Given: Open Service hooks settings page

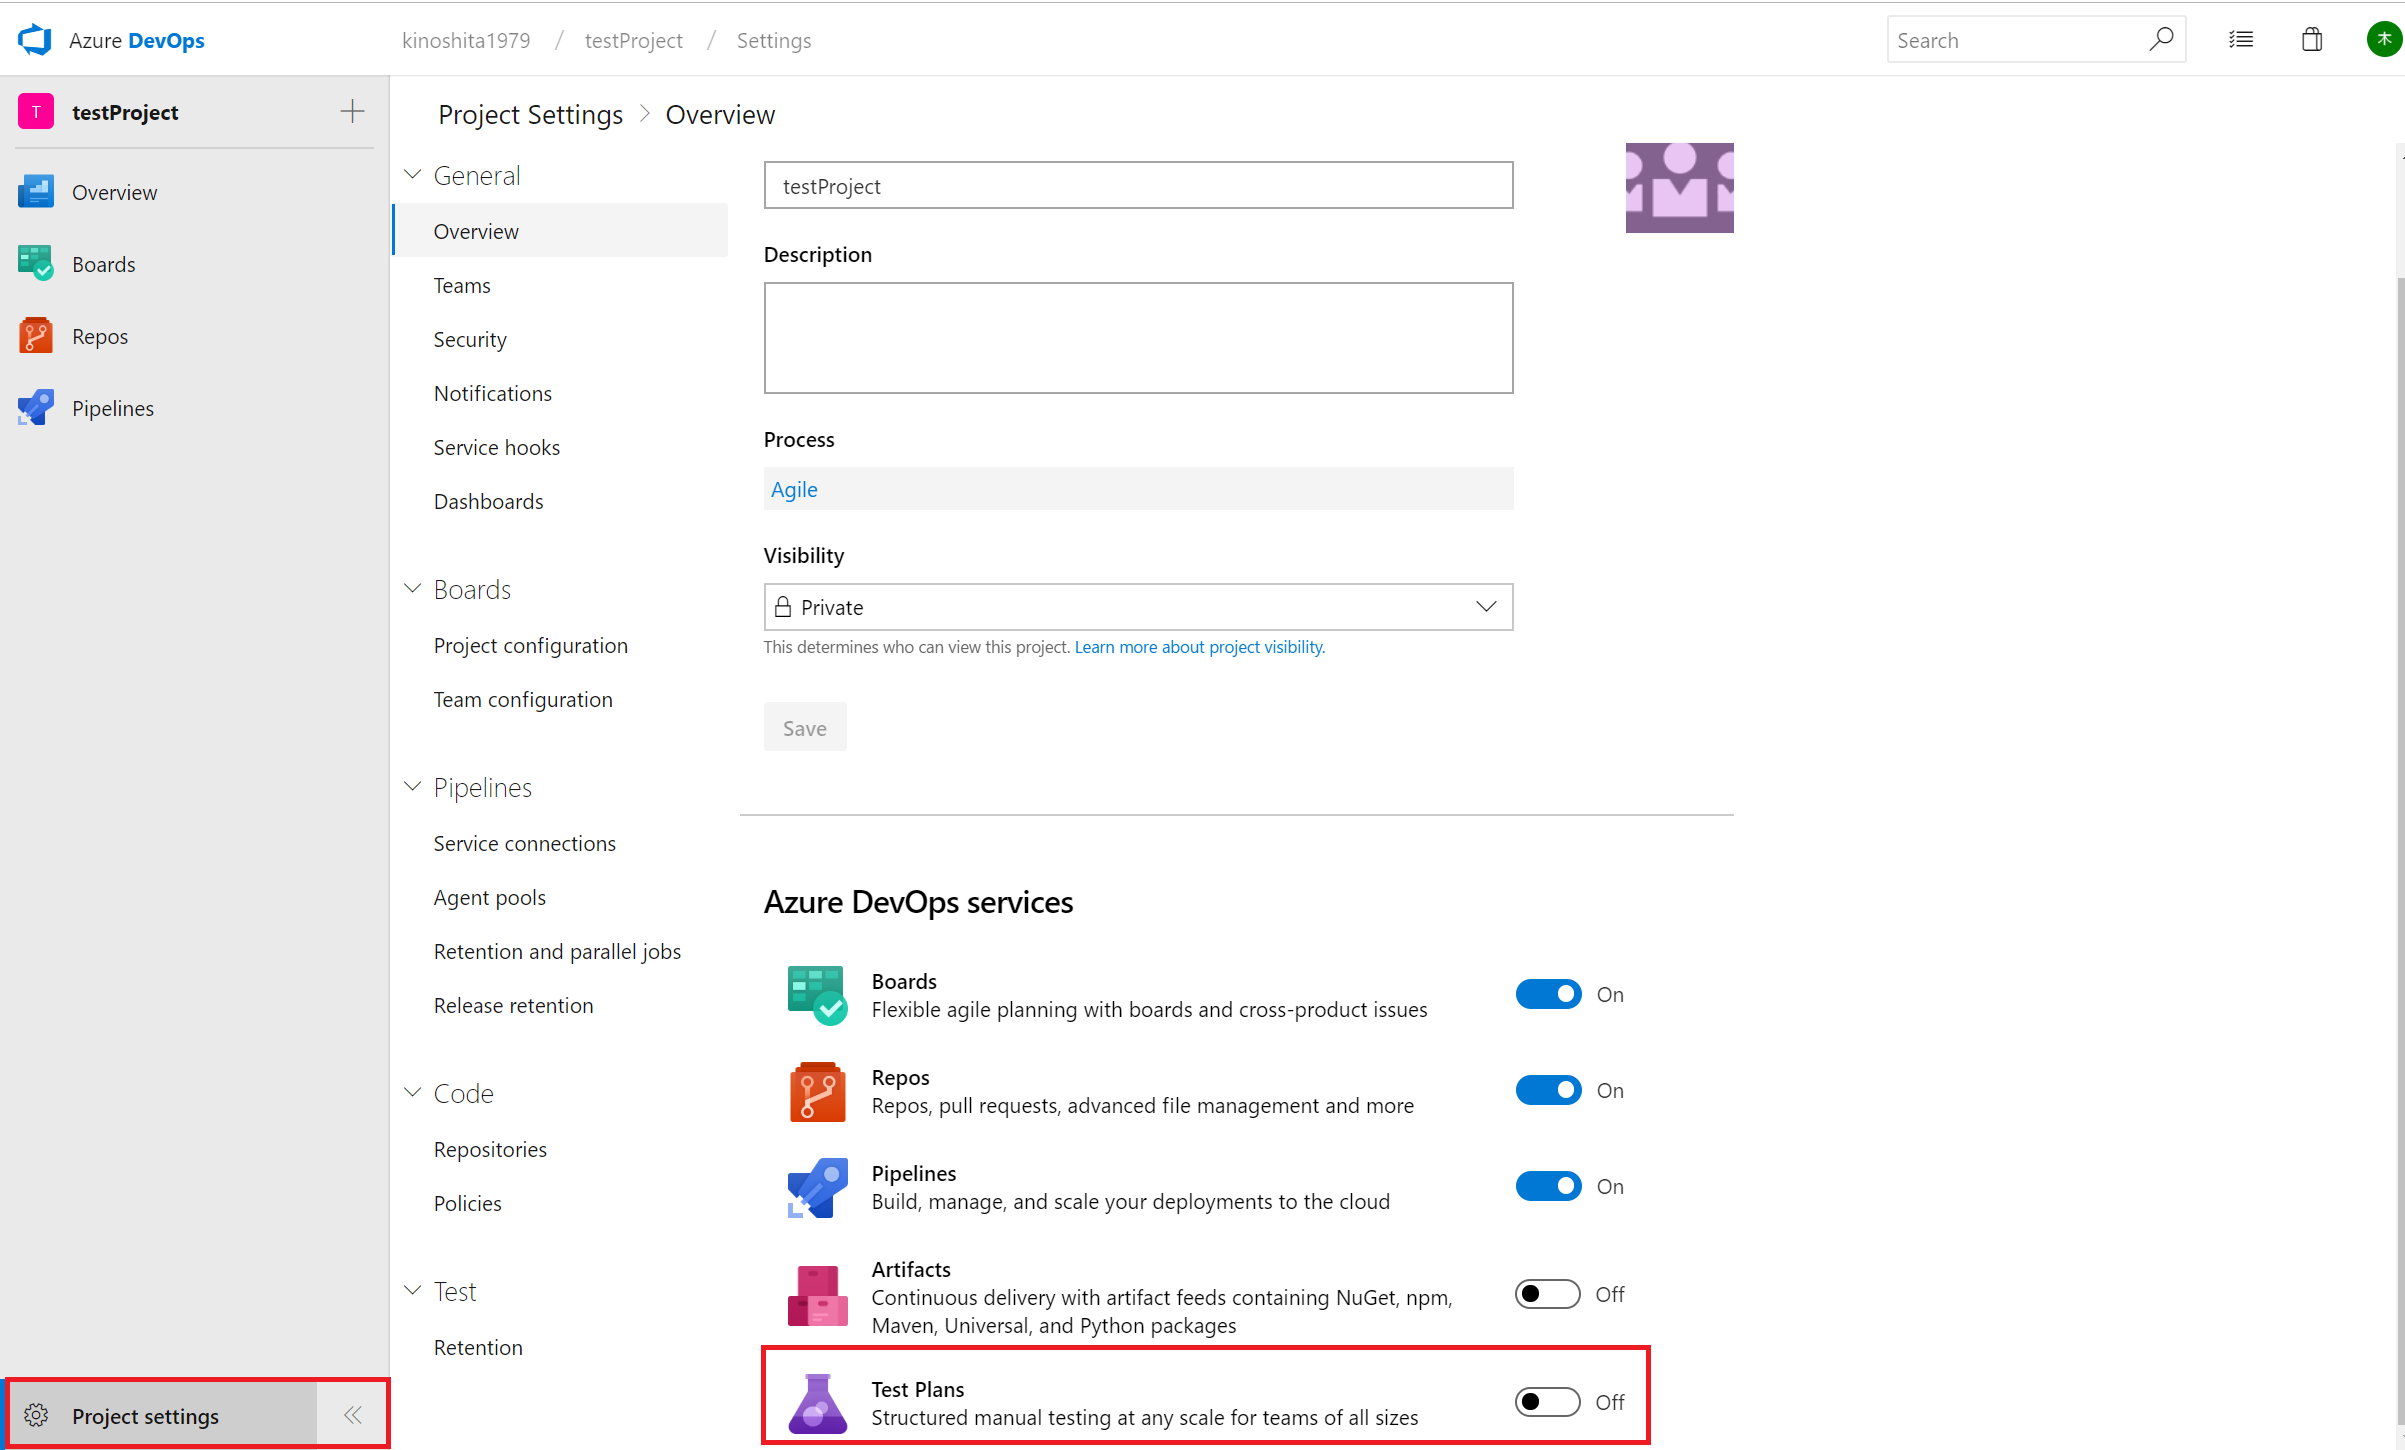Looking at the screenshot, I should coord(496,447).
